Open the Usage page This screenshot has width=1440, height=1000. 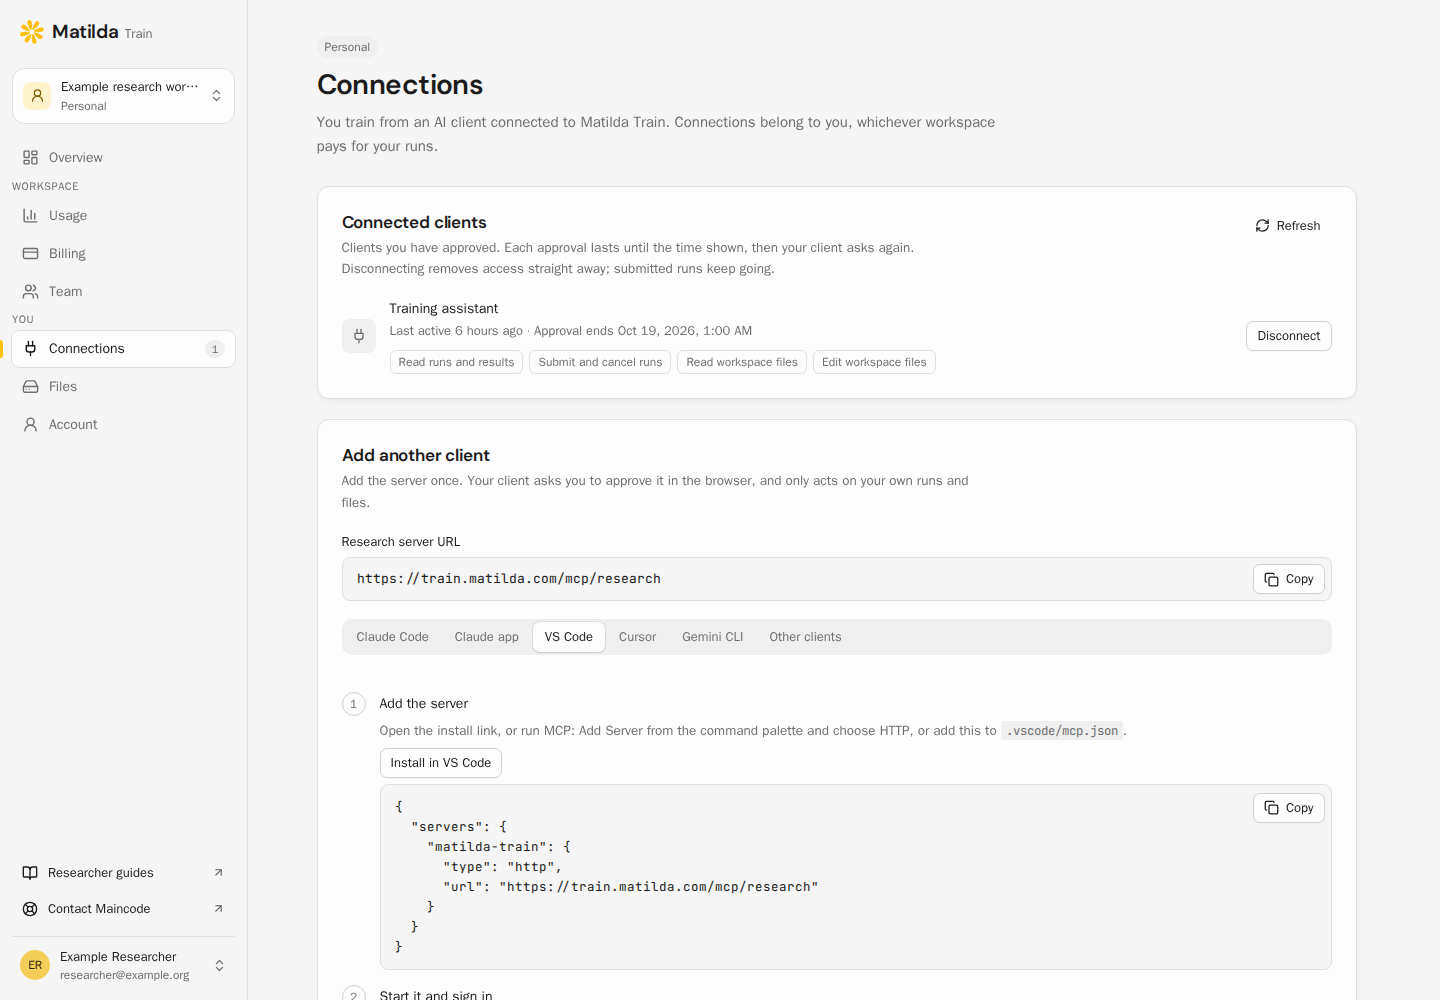pos(124,215)
